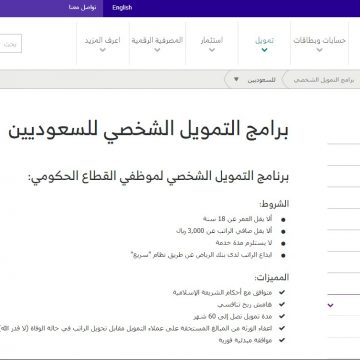
Task: Select heading برامج التمويل الشخصي للسعوديين
Action: coord(148,131)
